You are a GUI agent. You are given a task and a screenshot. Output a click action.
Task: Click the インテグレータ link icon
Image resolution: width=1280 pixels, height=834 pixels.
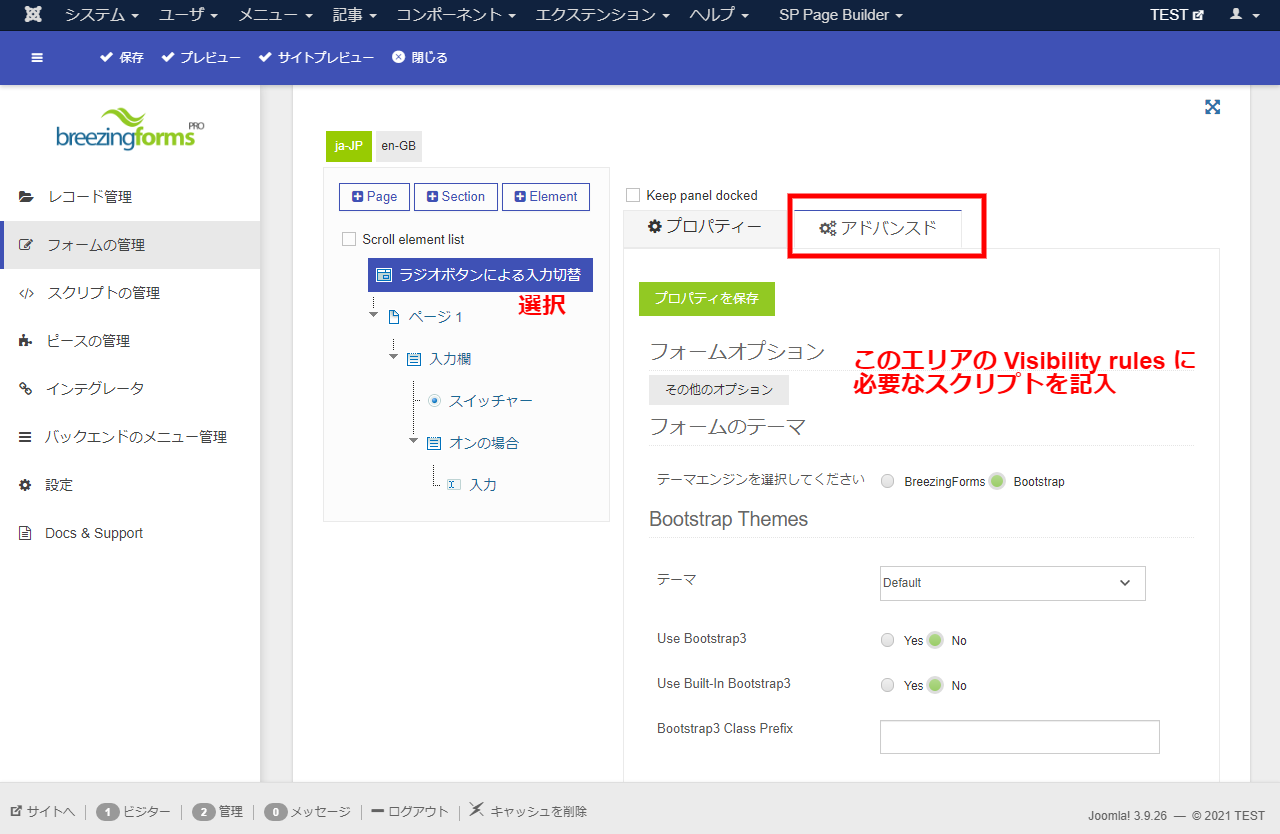[26, 389]
